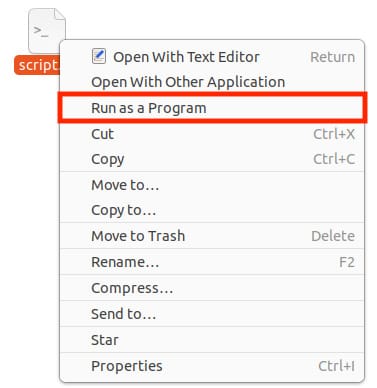Choose Cut from the context menu
The width and height of the screenshot is (377, 388).
coord(212,134)
